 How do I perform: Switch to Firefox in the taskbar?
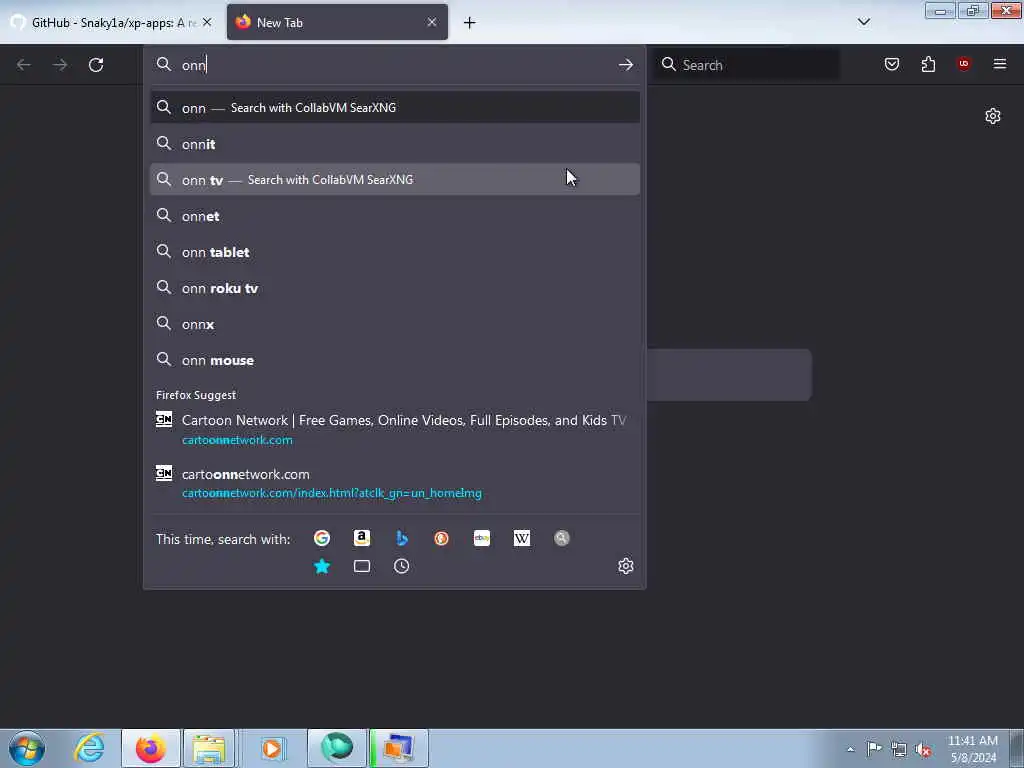point(151,748)
